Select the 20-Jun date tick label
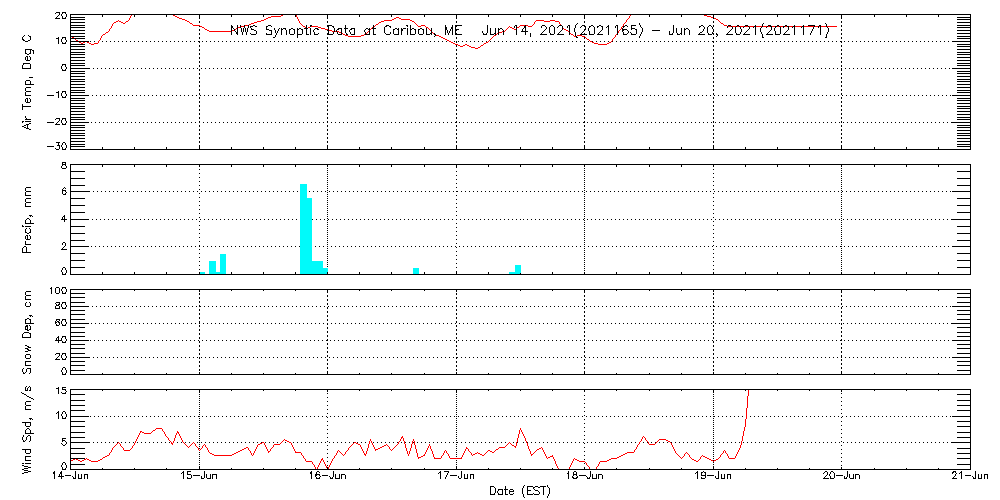1000x500 pixels. click(x=842, y=478)
